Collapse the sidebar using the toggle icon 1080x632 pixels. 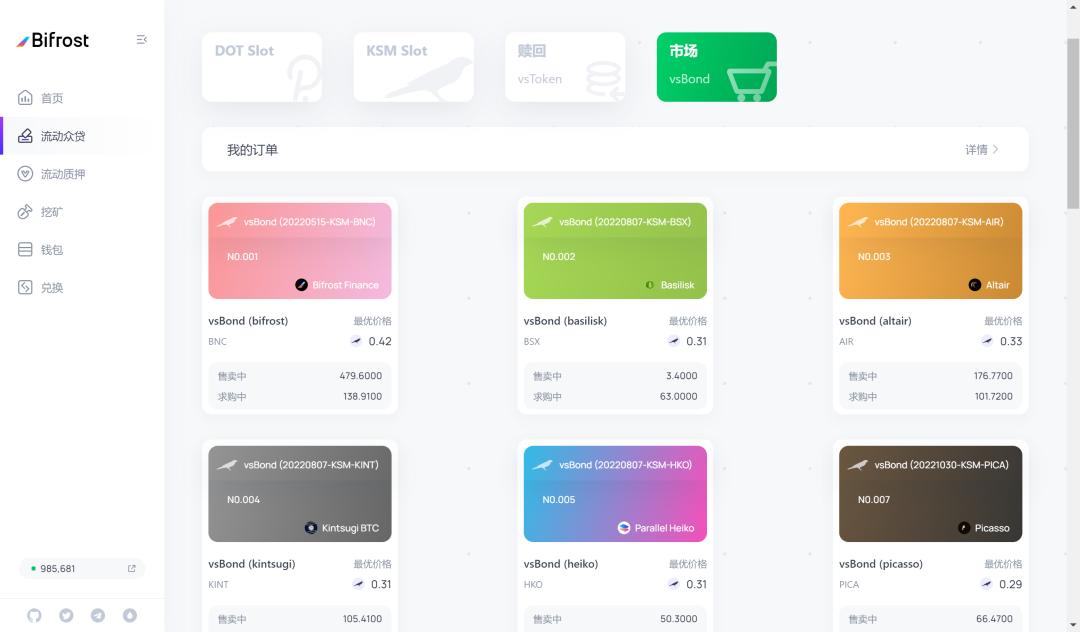point(142,40)
